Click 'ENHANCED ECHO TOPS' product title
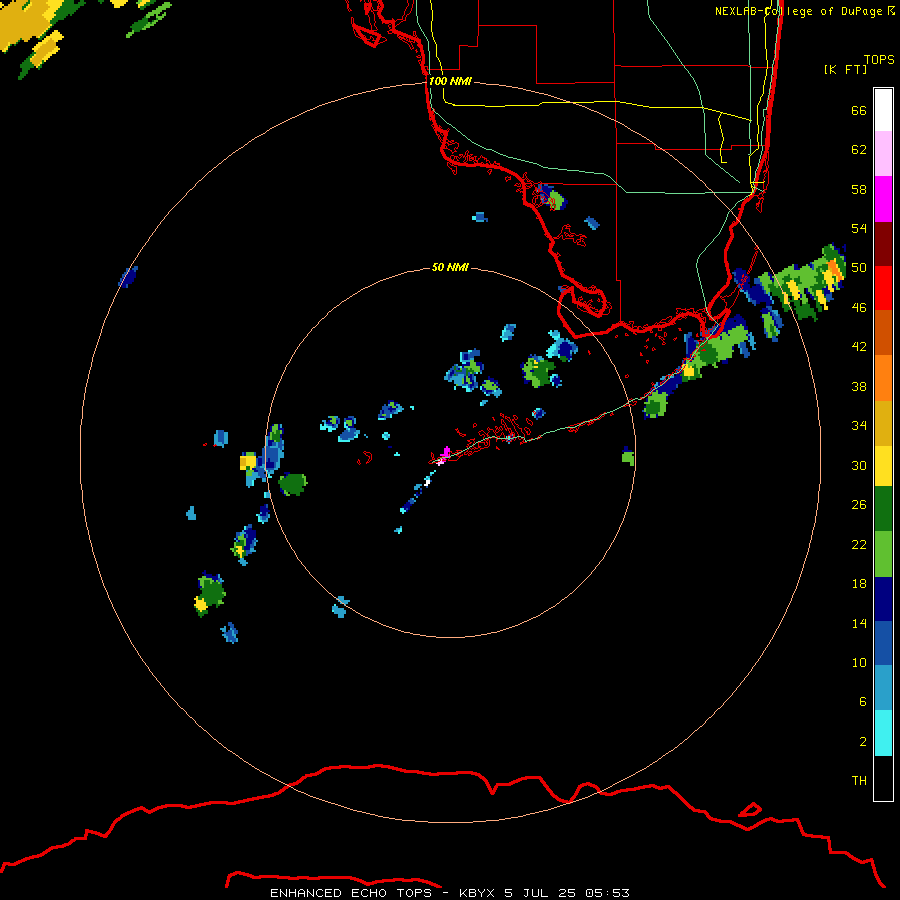Screen dimensions: 900x900 click(351, 893)
